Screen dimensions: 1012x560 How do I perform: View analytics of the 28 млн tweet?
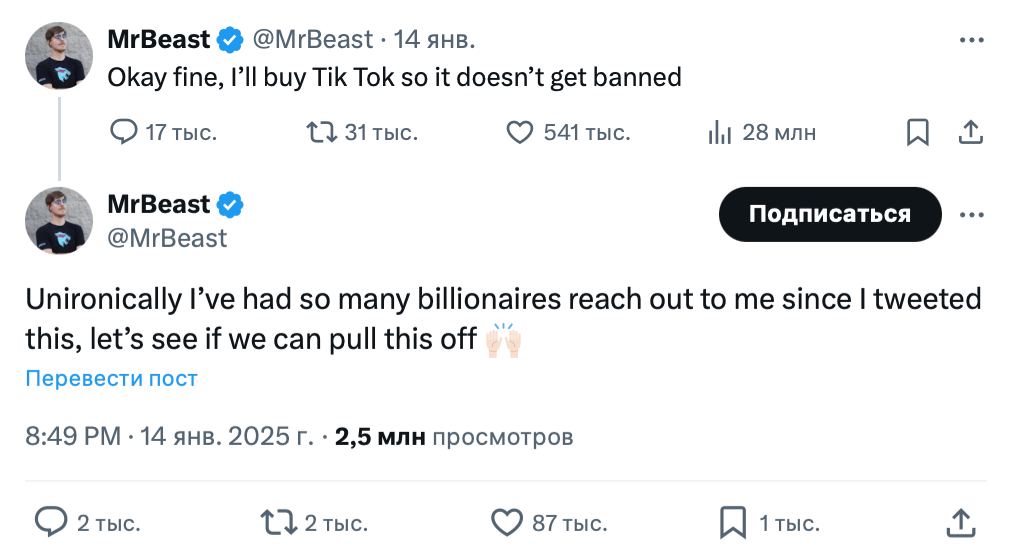(720, 132)
